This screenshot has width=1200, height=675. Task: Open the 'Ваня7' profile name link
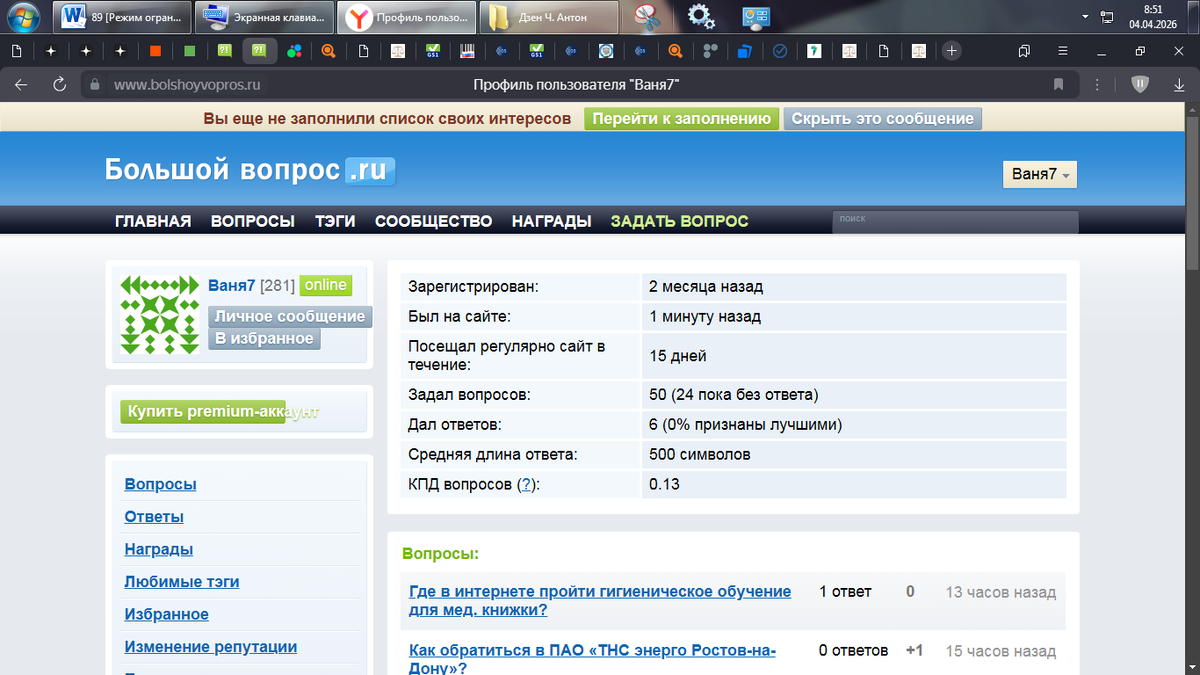(232, 285)
